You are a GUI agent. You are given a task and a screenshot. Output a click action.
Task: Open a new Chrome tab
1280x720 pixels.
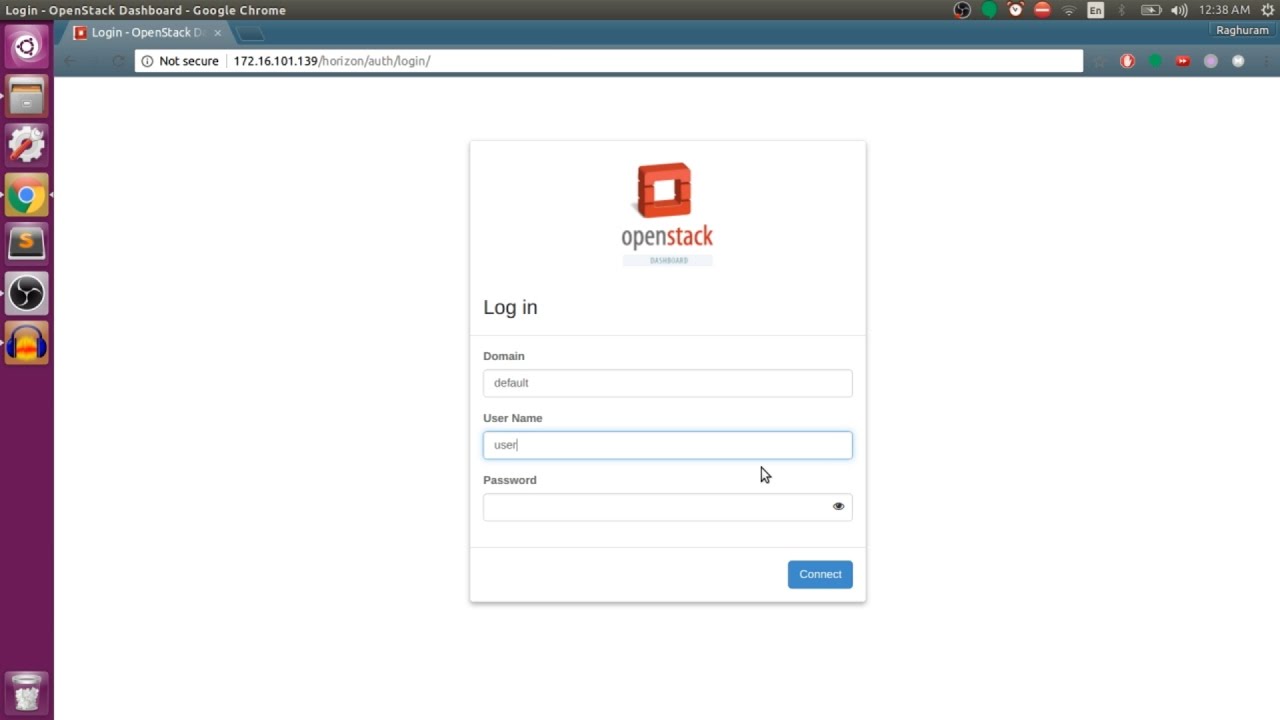pyautogui.click(x=250, y=34)
